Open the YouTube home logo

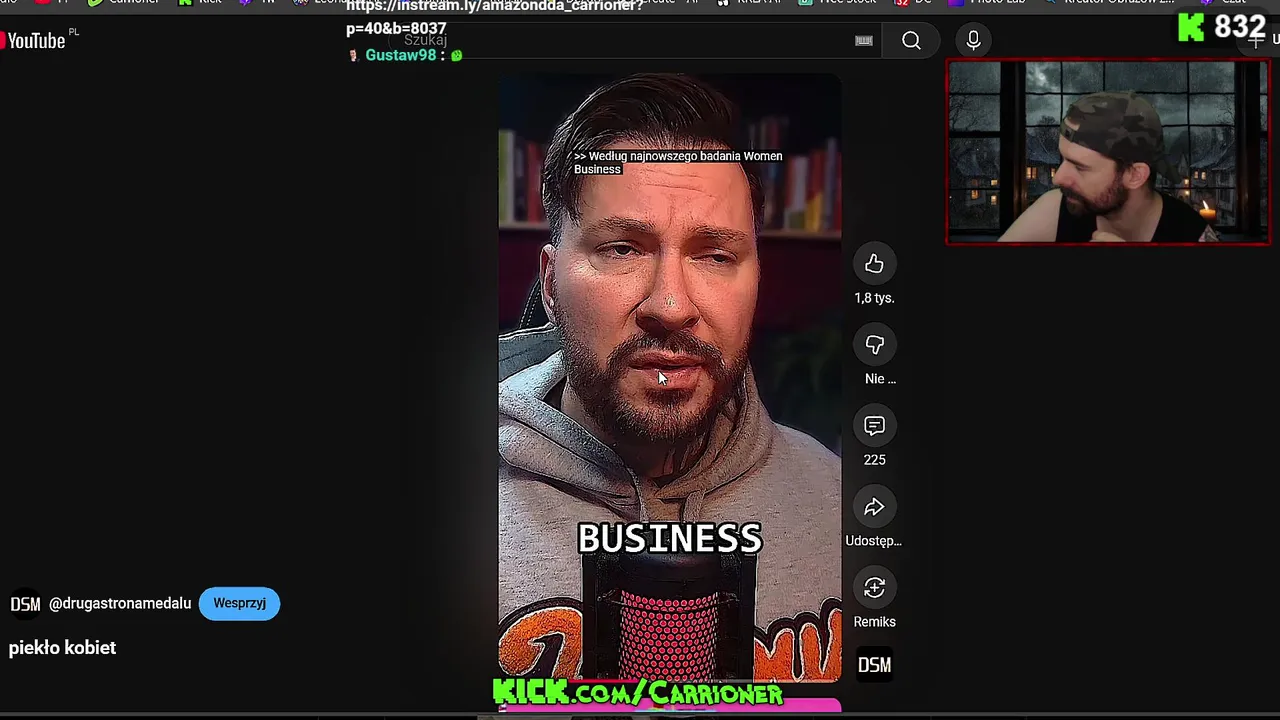click(35, 40)
